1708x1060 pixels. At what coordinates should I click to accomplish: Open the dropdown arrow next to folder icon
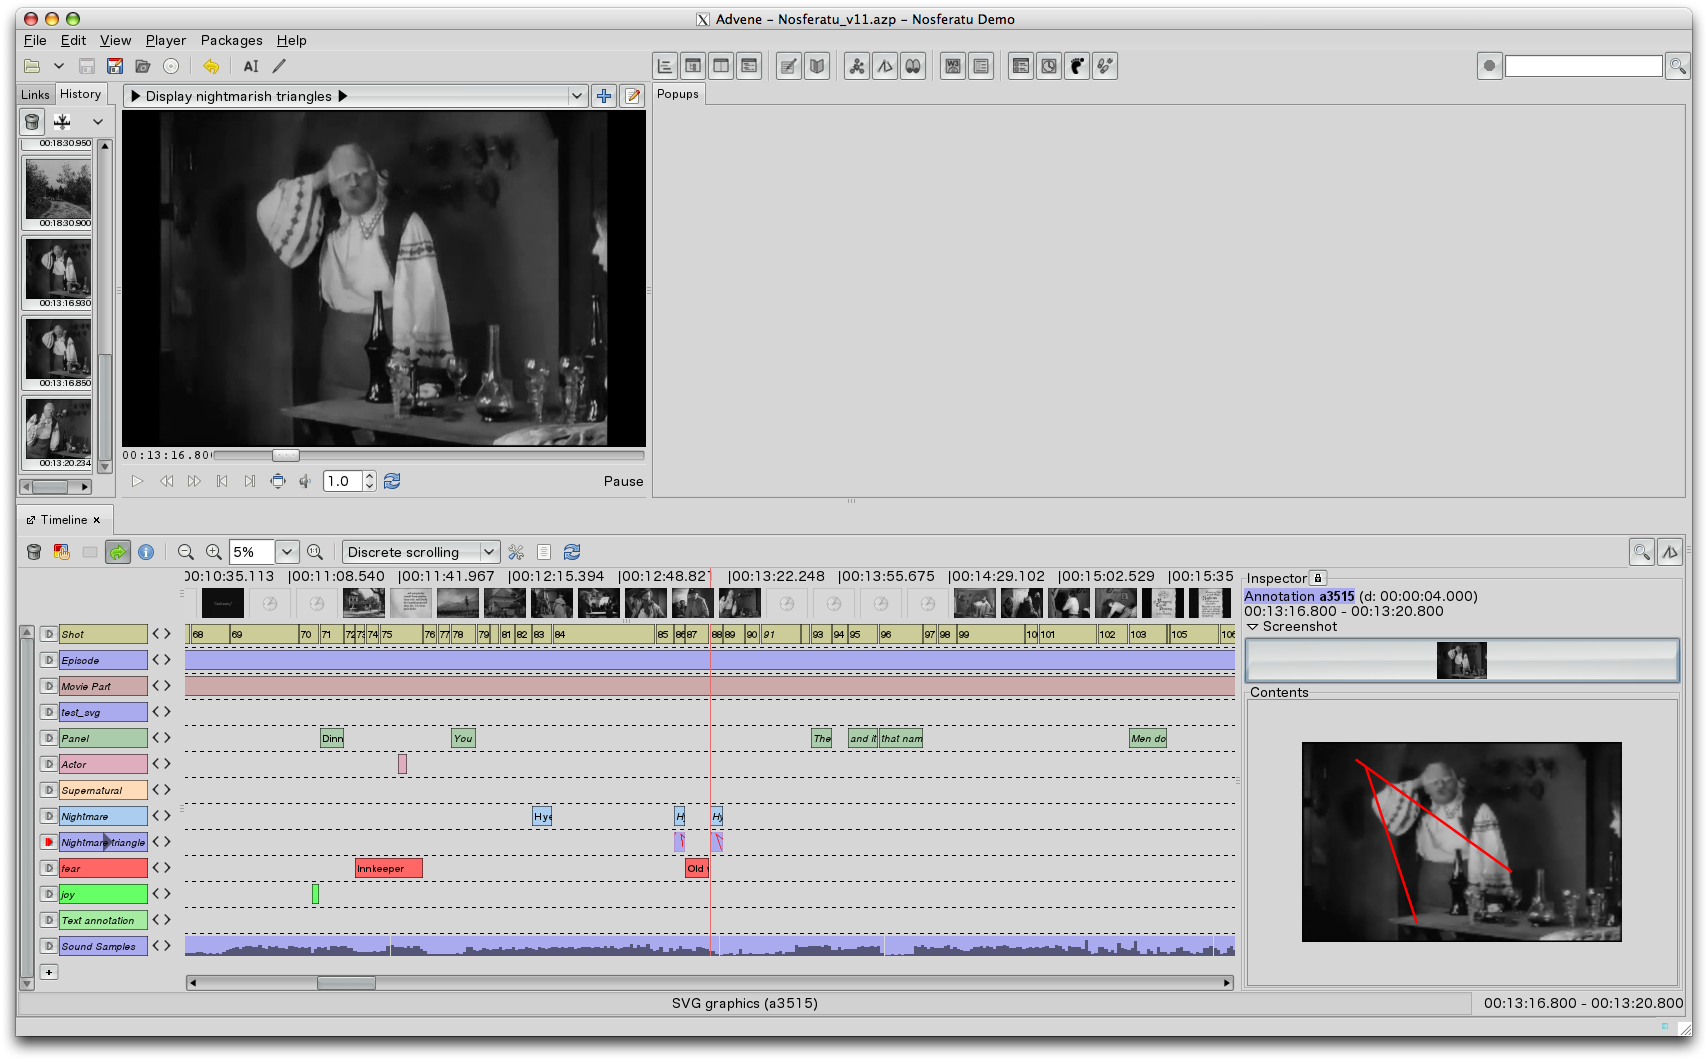[x=59, y=66]
